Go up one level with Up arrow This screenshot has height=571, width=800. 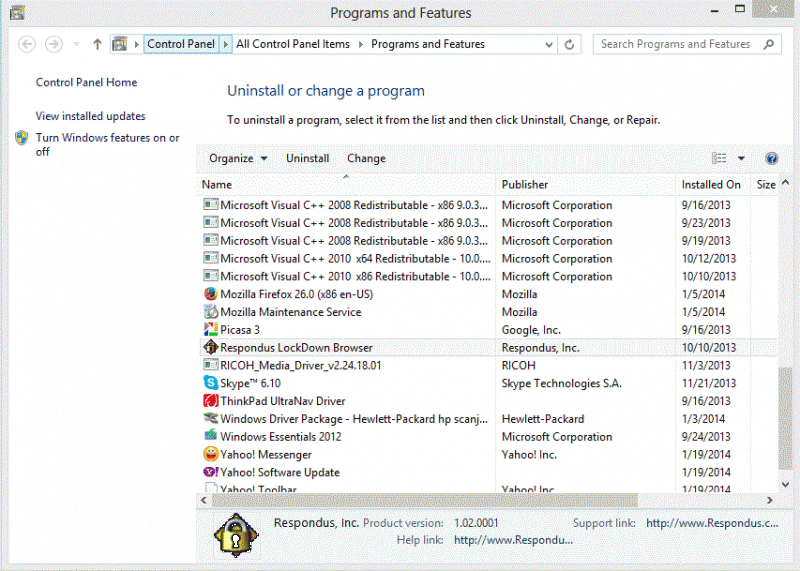tap(97, 44)
